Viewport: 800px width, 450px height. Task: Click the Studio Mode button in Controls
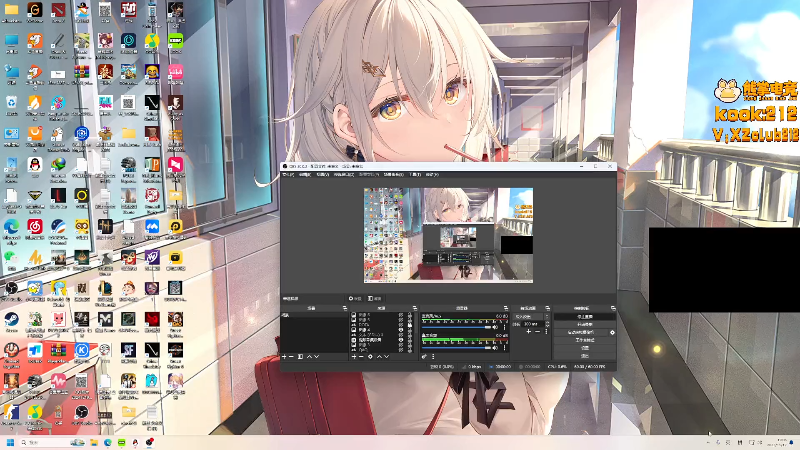pos(585,340)
